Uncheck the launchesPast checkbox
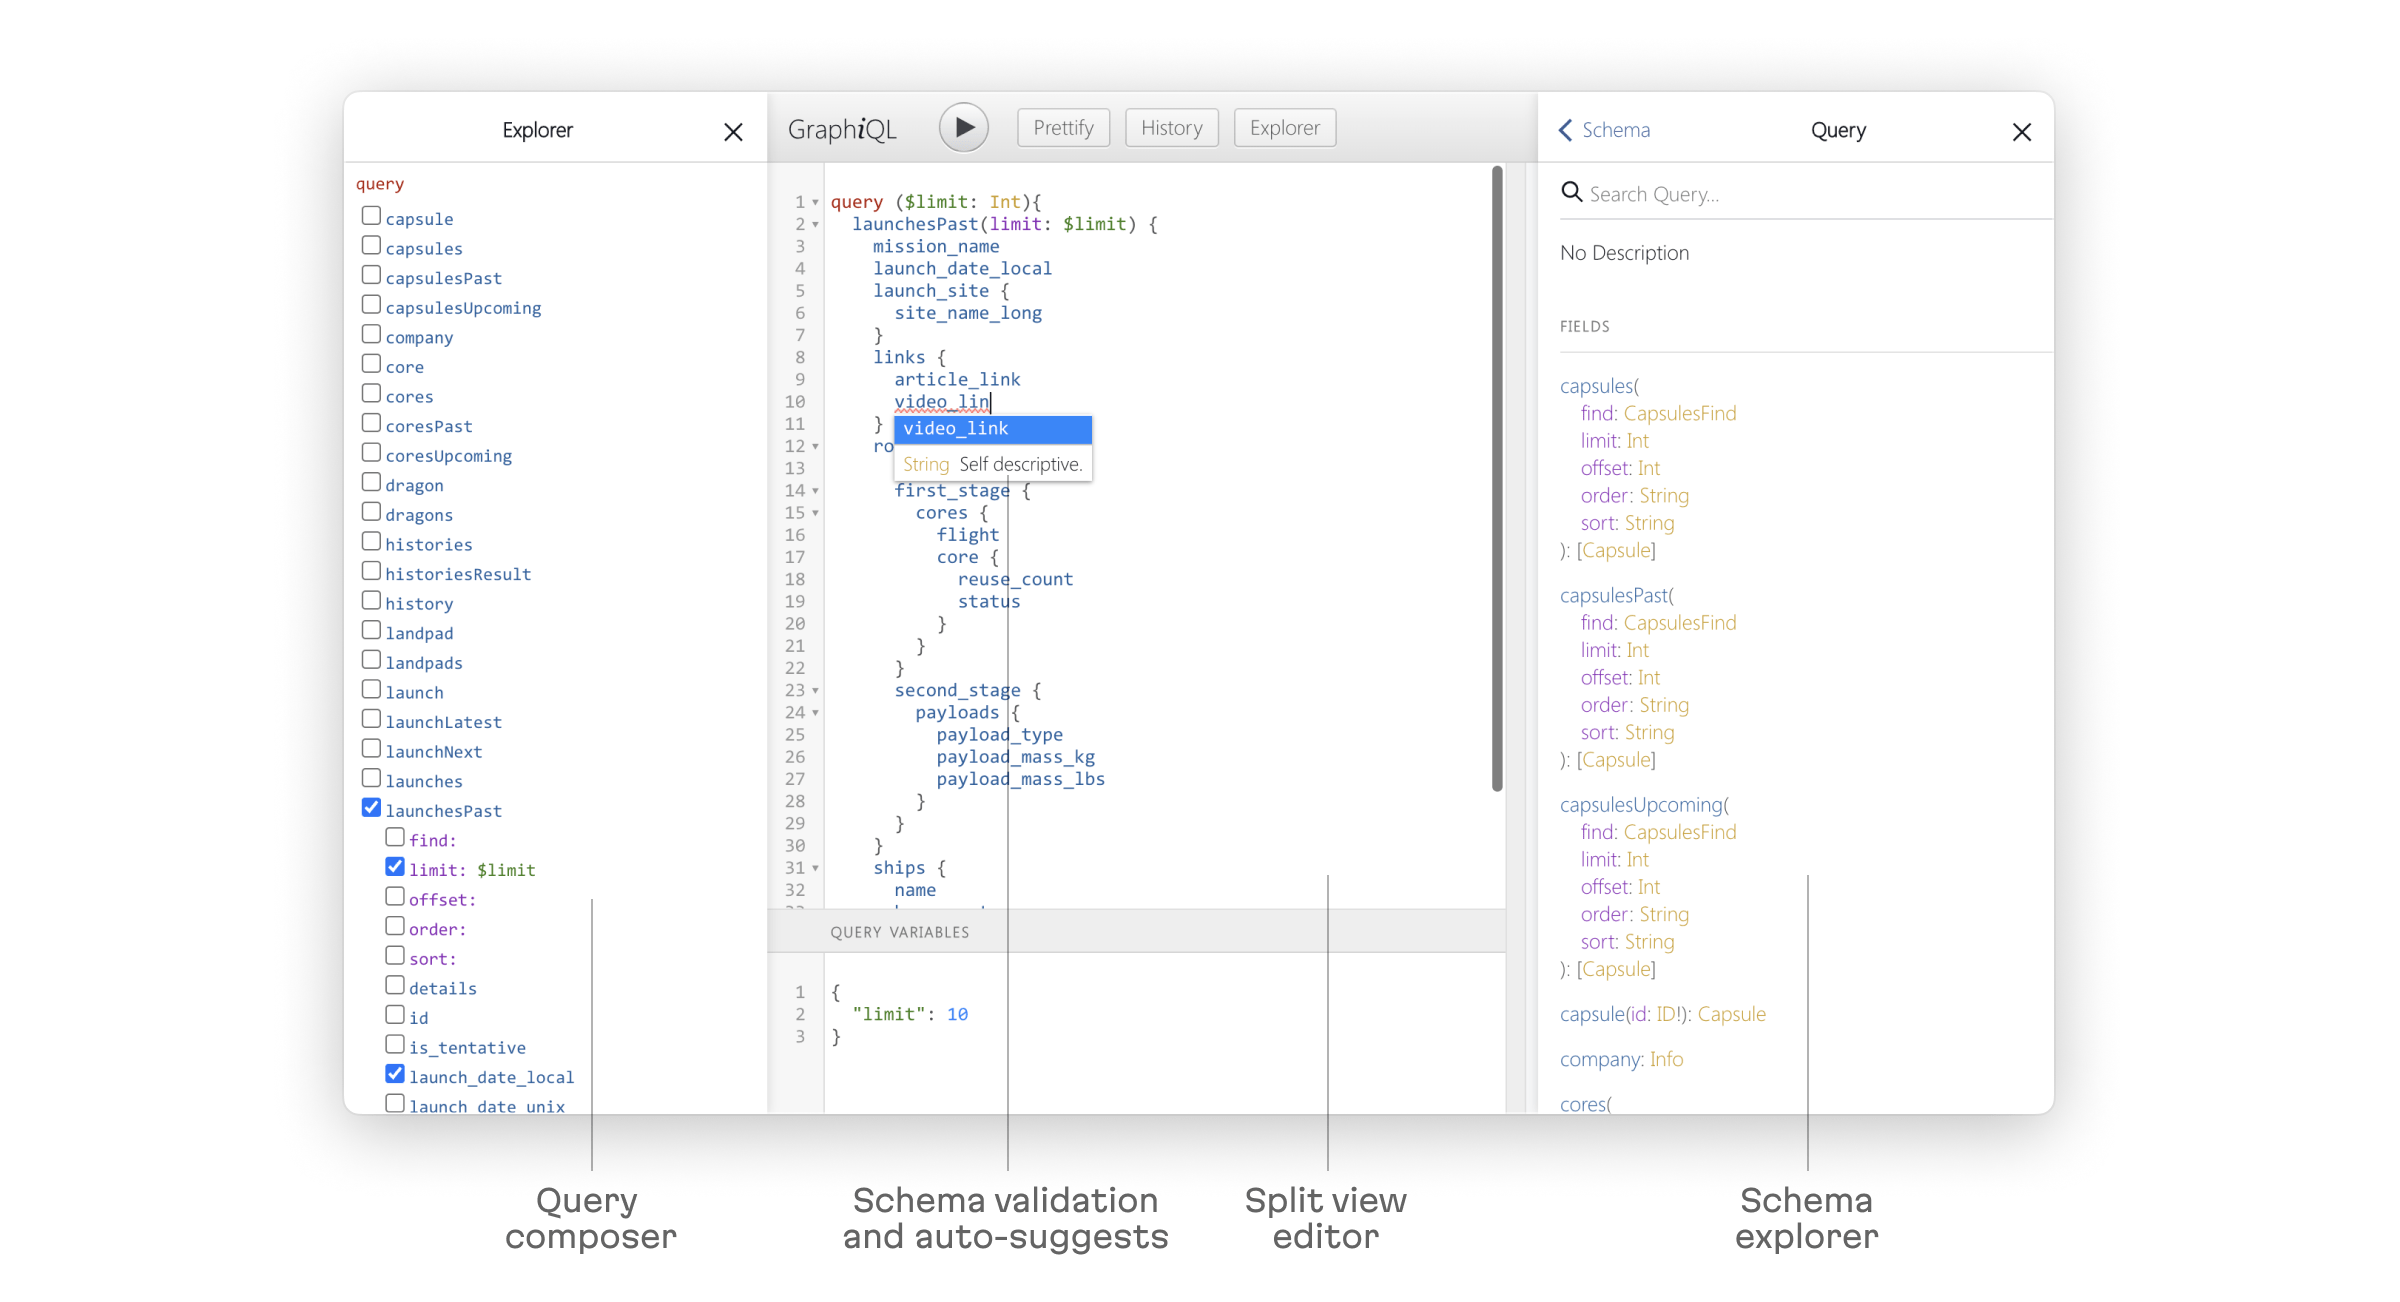 [371, 808]
